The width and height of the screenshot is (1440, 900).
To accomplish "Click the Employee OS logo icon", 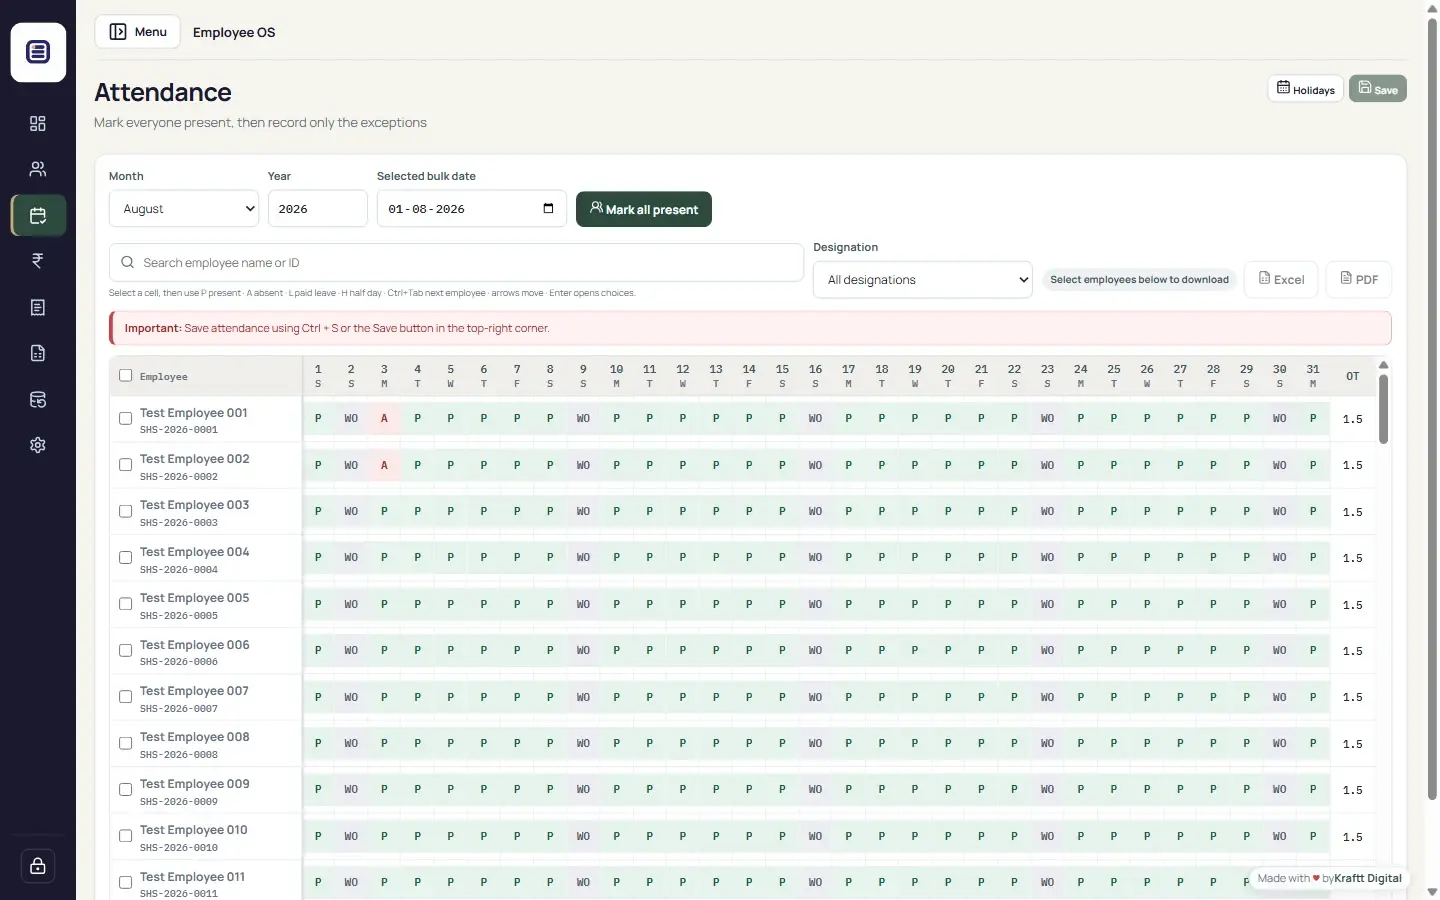I will (38, 52).
